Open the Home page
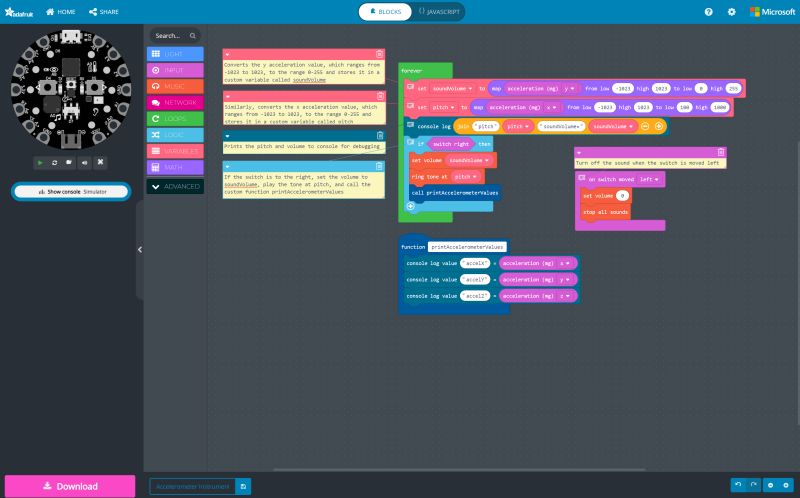 click(60, 12)
